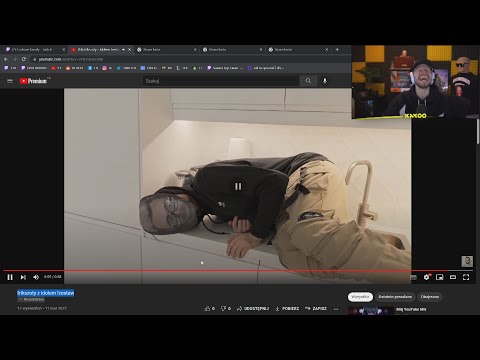Go back in the browser
Image resolution: width=480 pixels, height=360 pixels.
pyautogui.click(x=6, y=59)
